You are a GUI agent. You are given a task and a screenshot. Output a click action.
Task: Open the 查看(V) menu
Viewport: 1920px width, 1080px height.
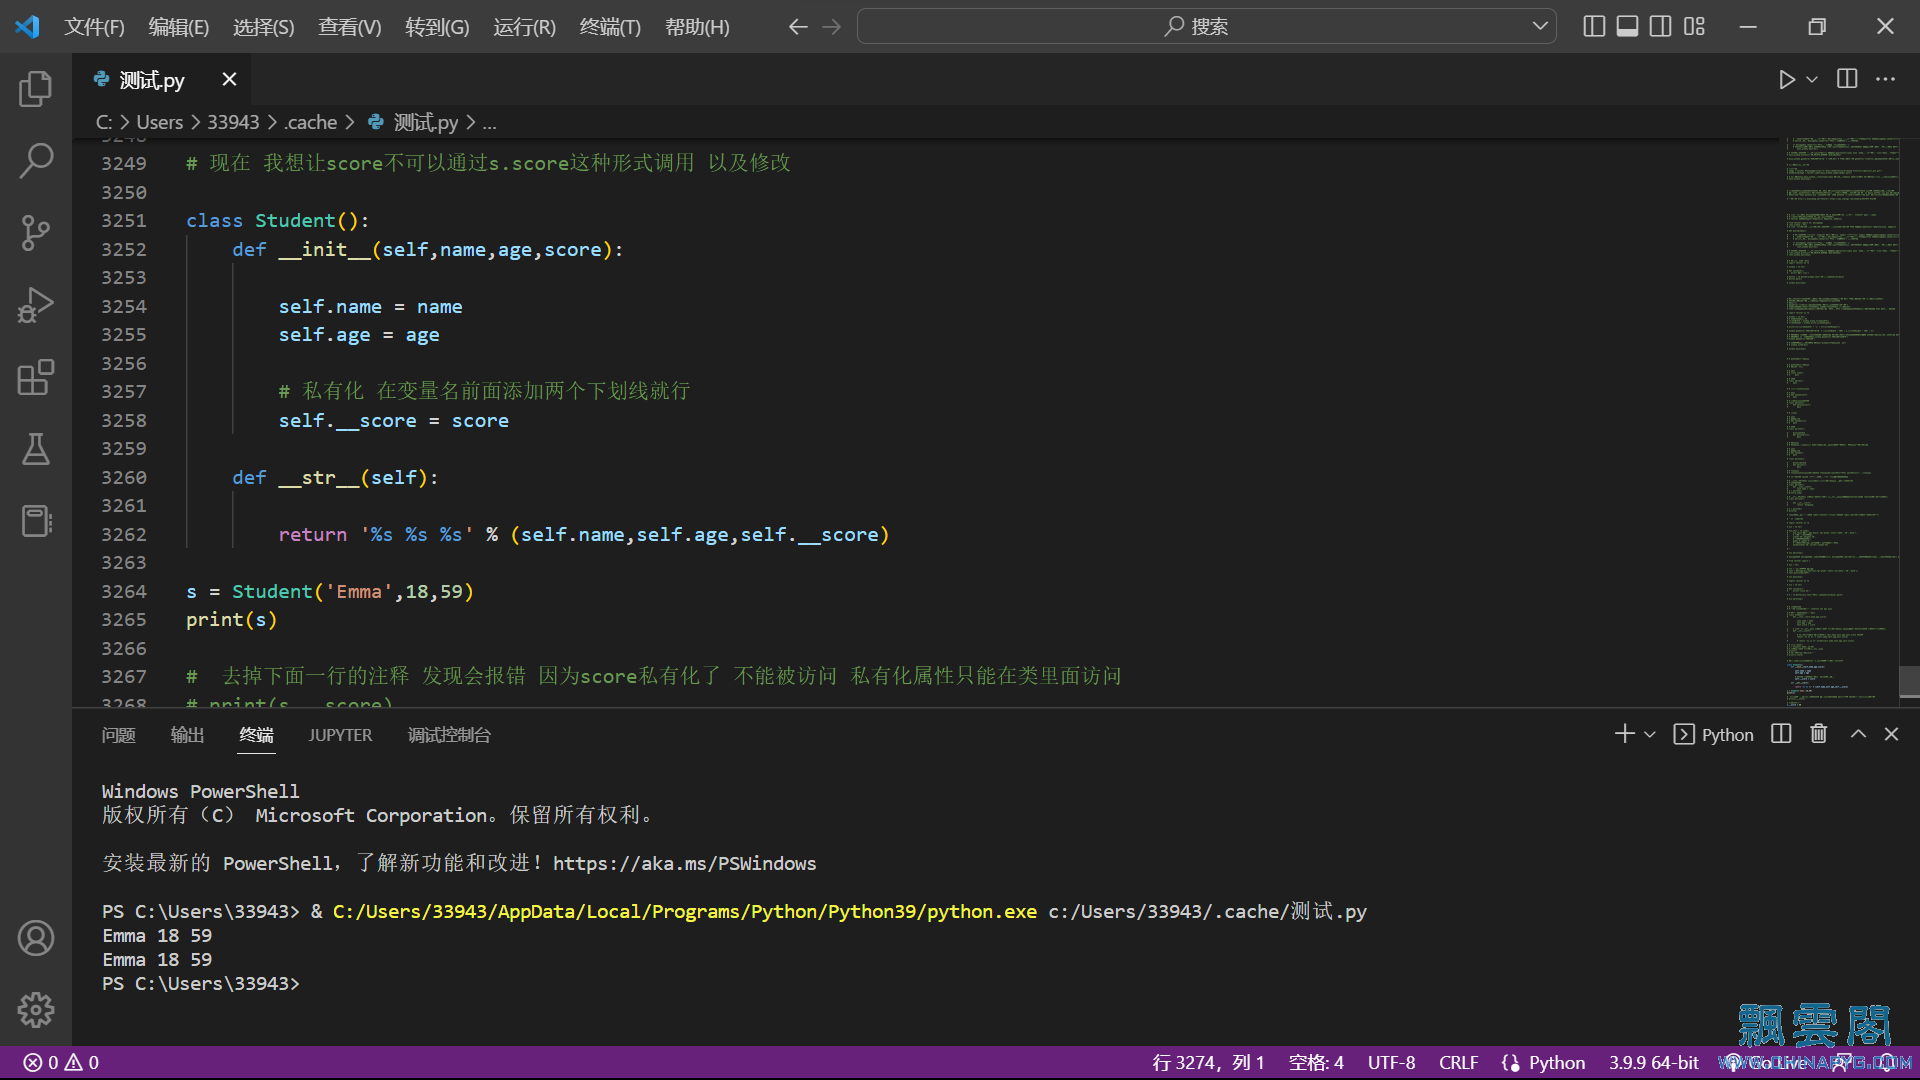pos(350,27)
